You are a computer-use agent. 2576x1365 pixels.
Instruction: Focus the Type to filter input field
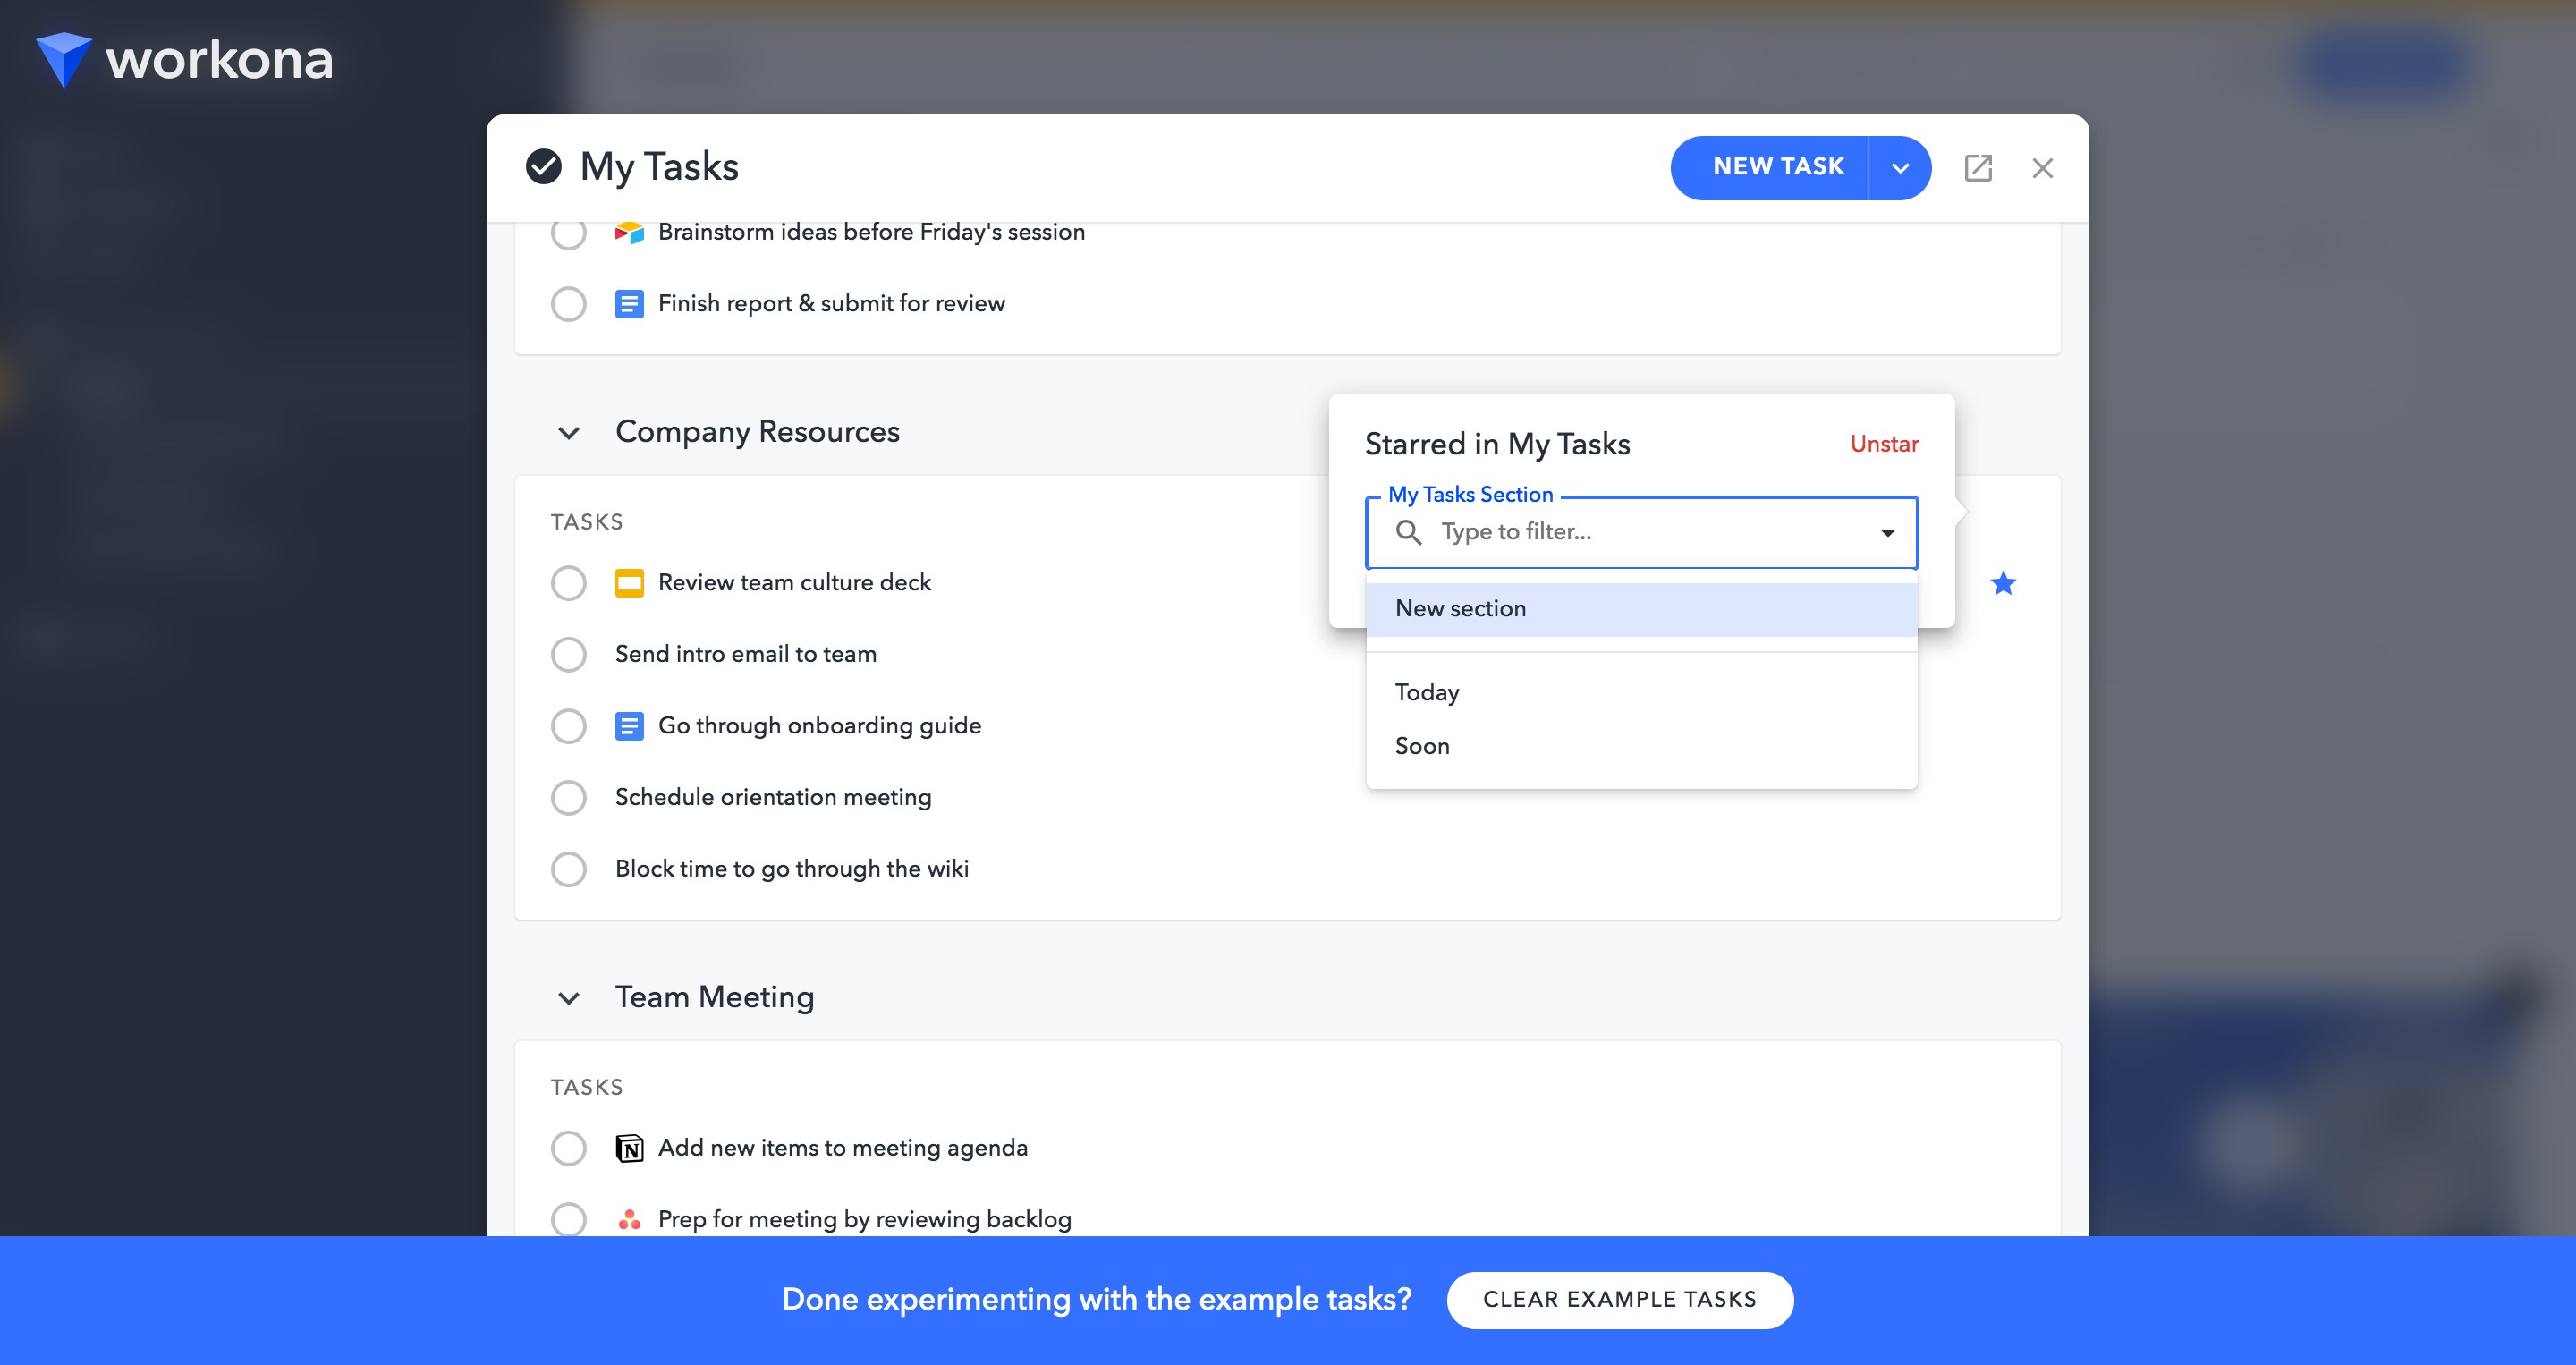tap(1641, 532)
